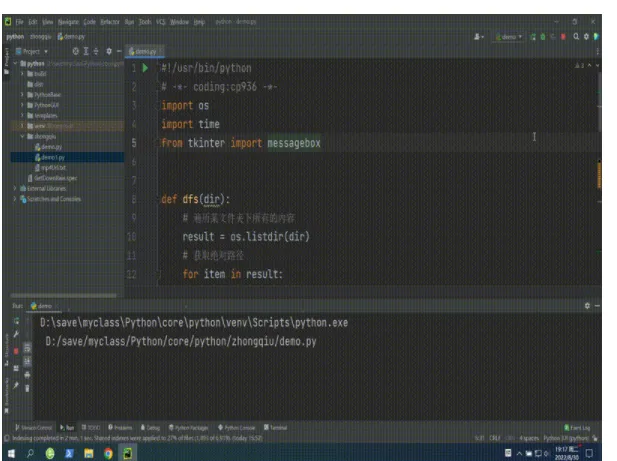Viewport: 617px width, 461px height.
Task: Expand the templates folder
Action: point(22,115)
